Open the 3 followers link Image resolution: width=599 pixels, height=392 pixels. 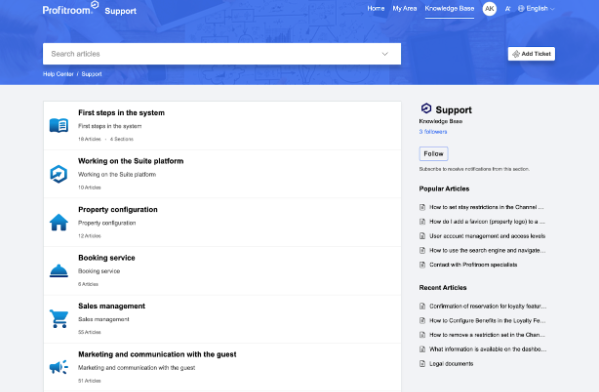[x=433, y=132]
